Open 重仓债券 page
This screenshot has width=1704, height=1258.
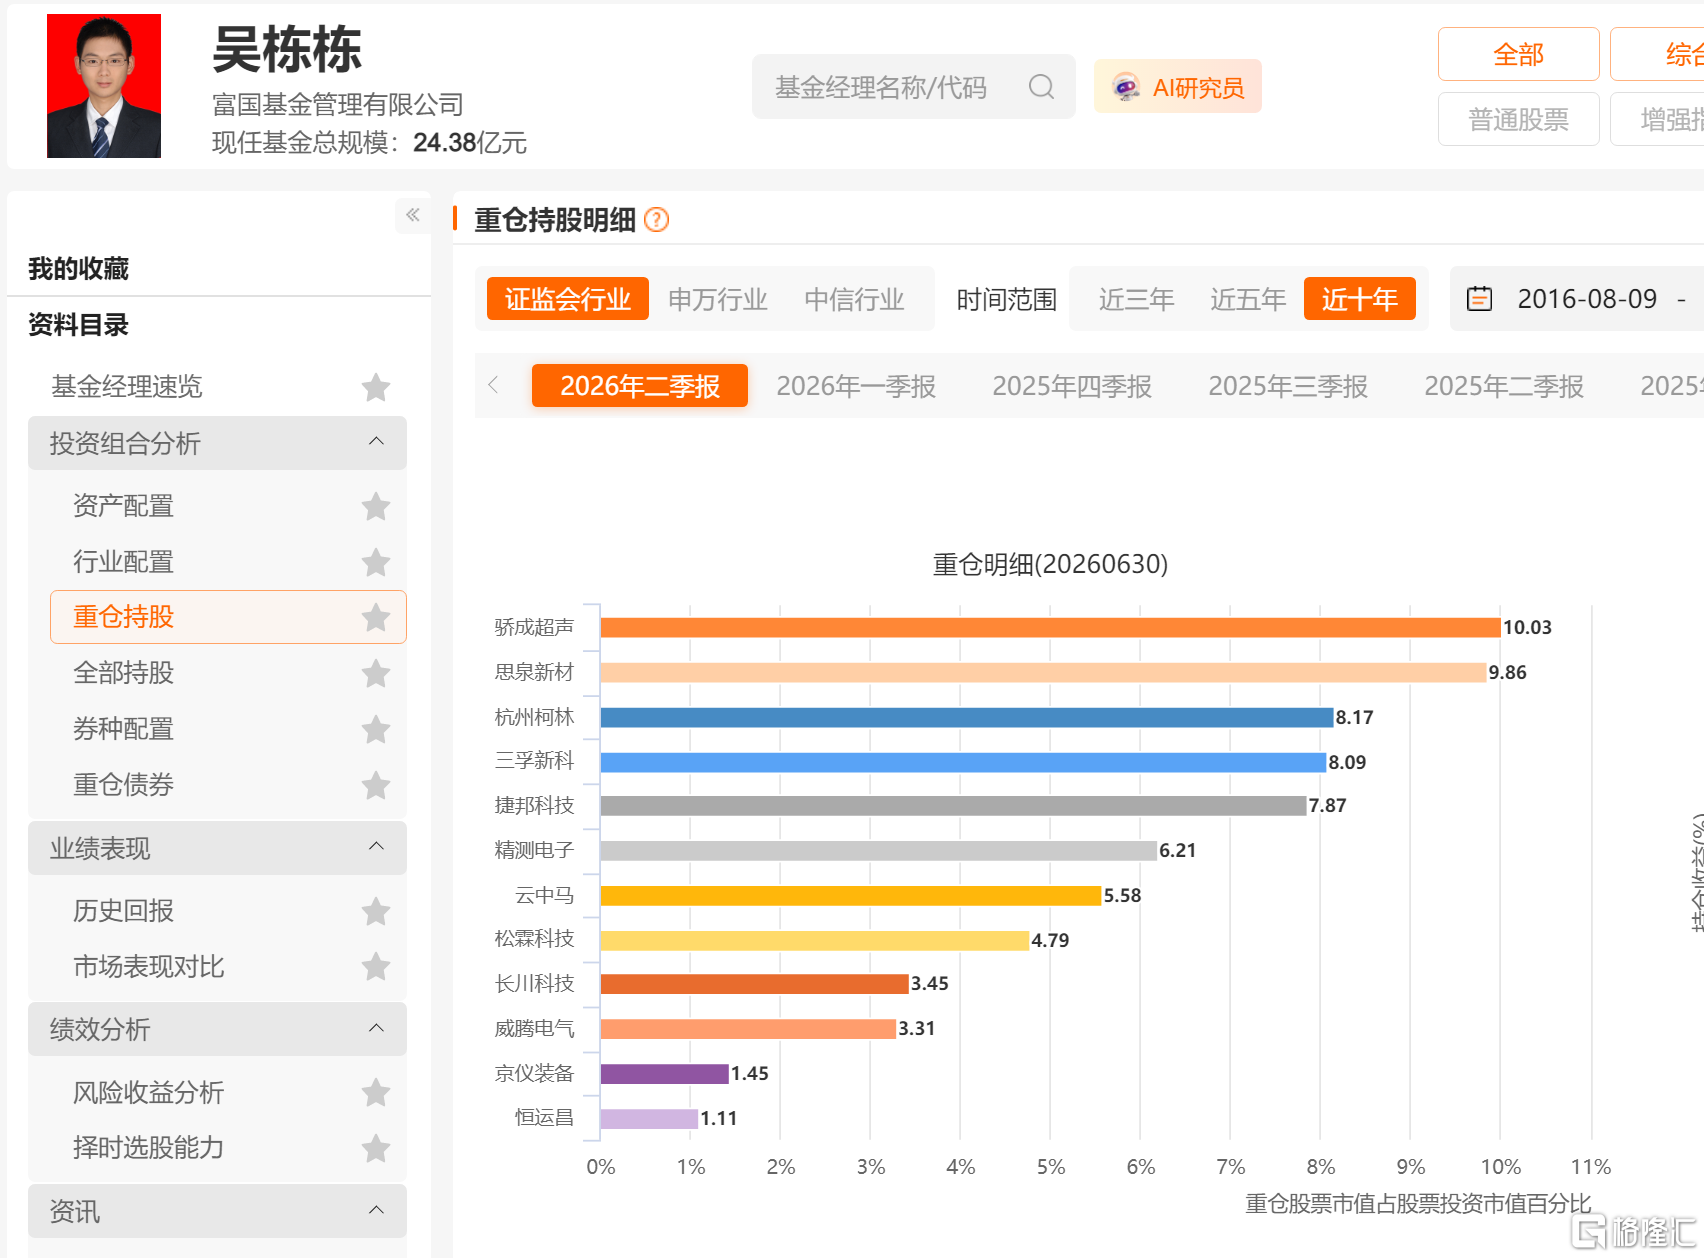123,785
